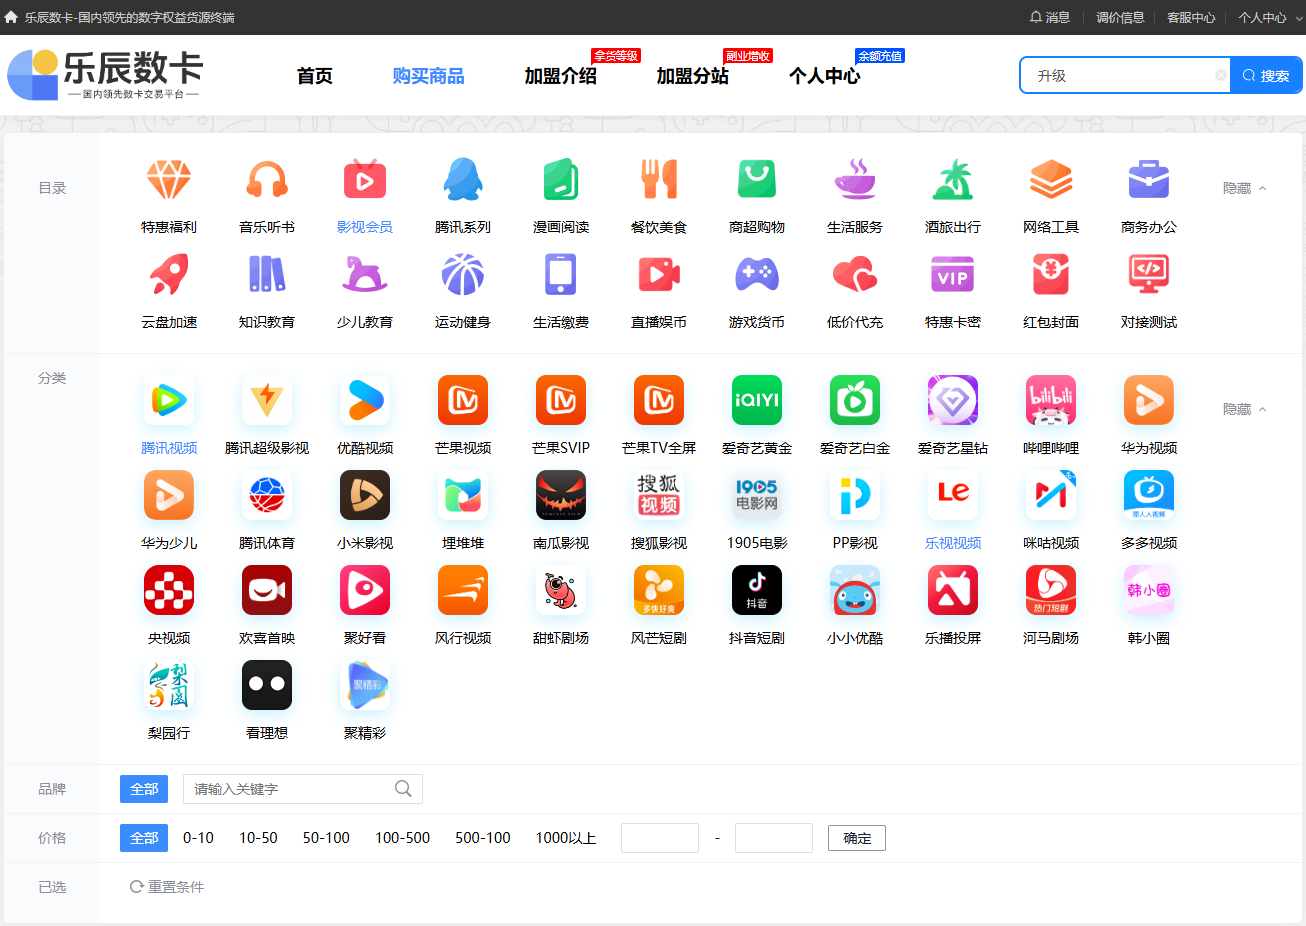Select the 搜狐影视 app icon
This screenshot has width=1306, height=926.
tap(659, 495)
